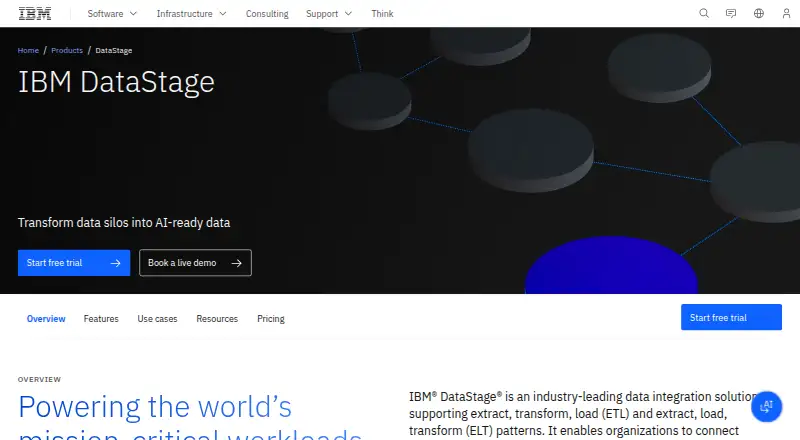Click arrow on Book a live demo

tap(236, 263)
